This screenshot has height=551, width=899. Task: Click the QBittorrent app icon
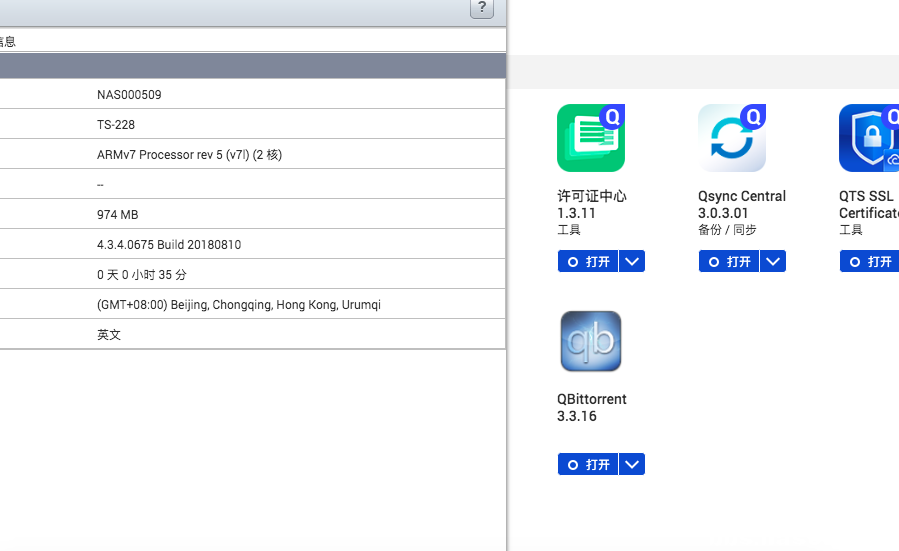pyautogui.click(x=590, y=341)
